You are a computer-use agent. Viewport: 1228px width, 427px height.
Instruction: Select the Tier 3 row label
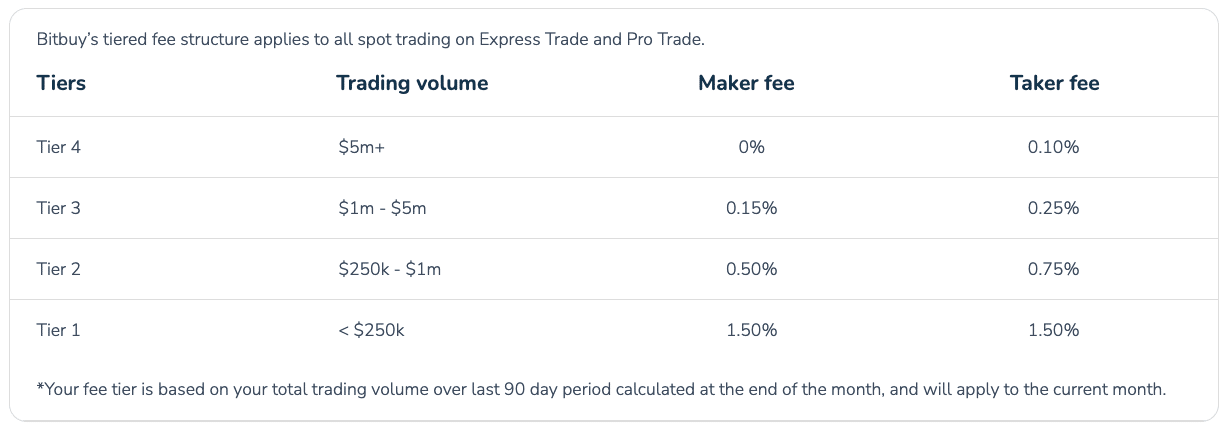[58, 208]
